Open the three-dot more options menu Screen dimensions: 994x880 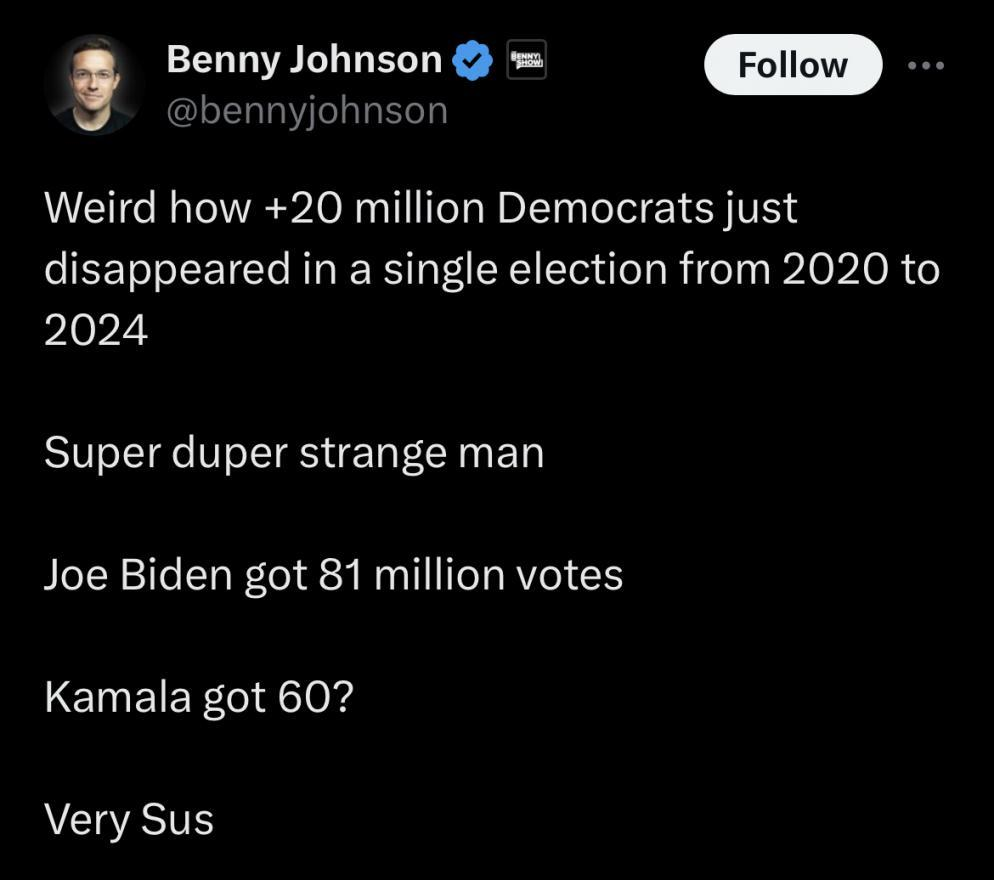pos(925,66)
